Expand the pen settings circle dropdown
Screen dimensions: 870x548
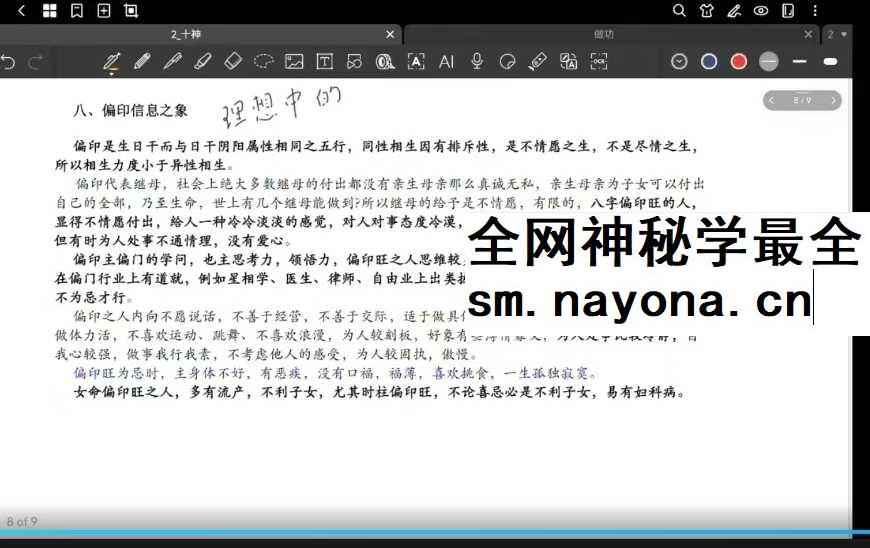click(x=679, y=61)
